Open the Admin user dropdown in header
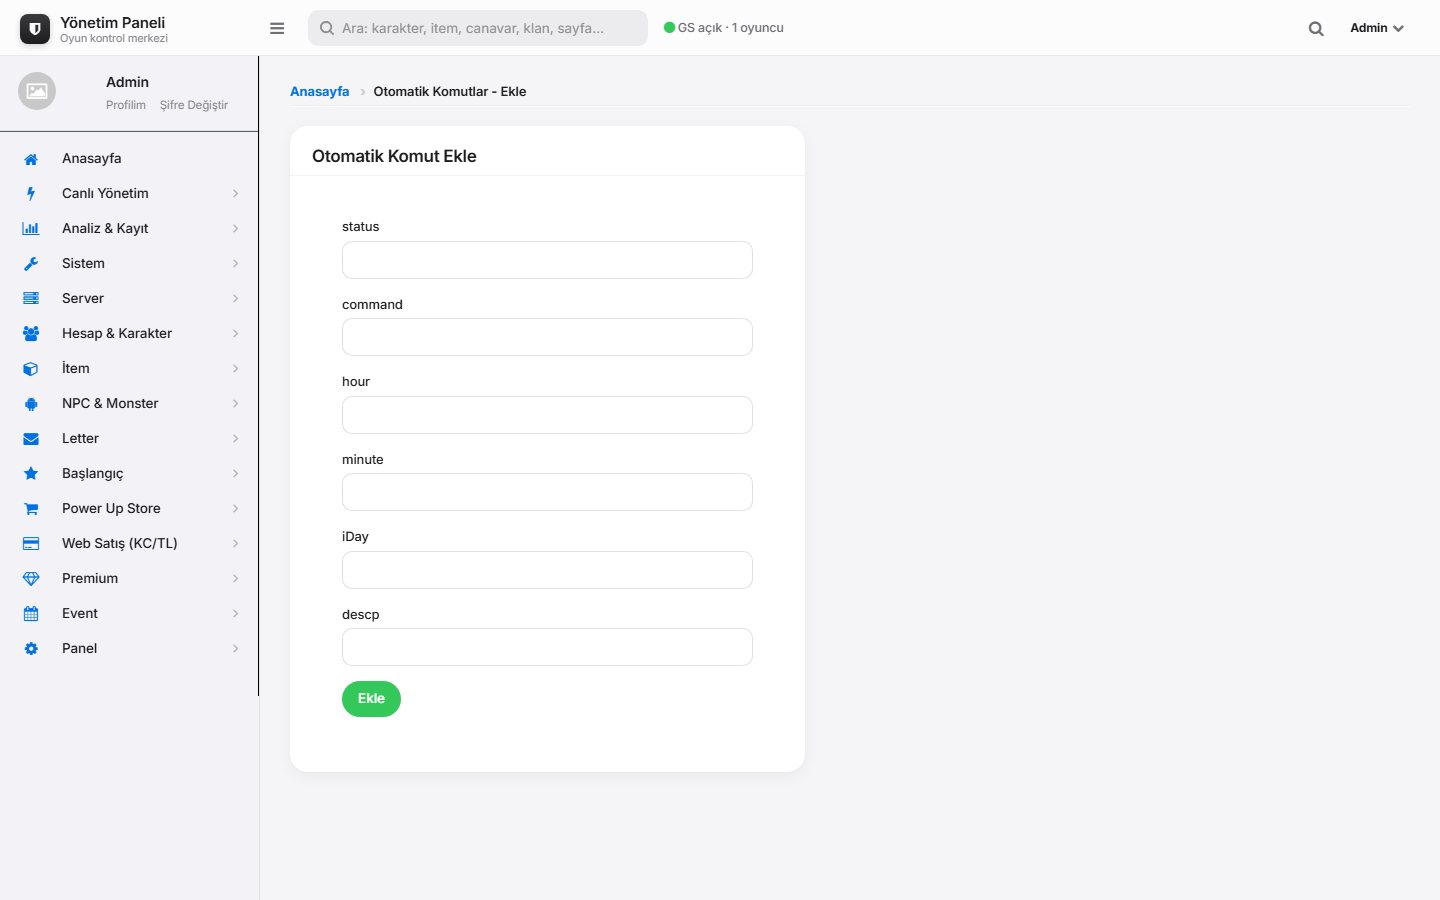 1377,28
